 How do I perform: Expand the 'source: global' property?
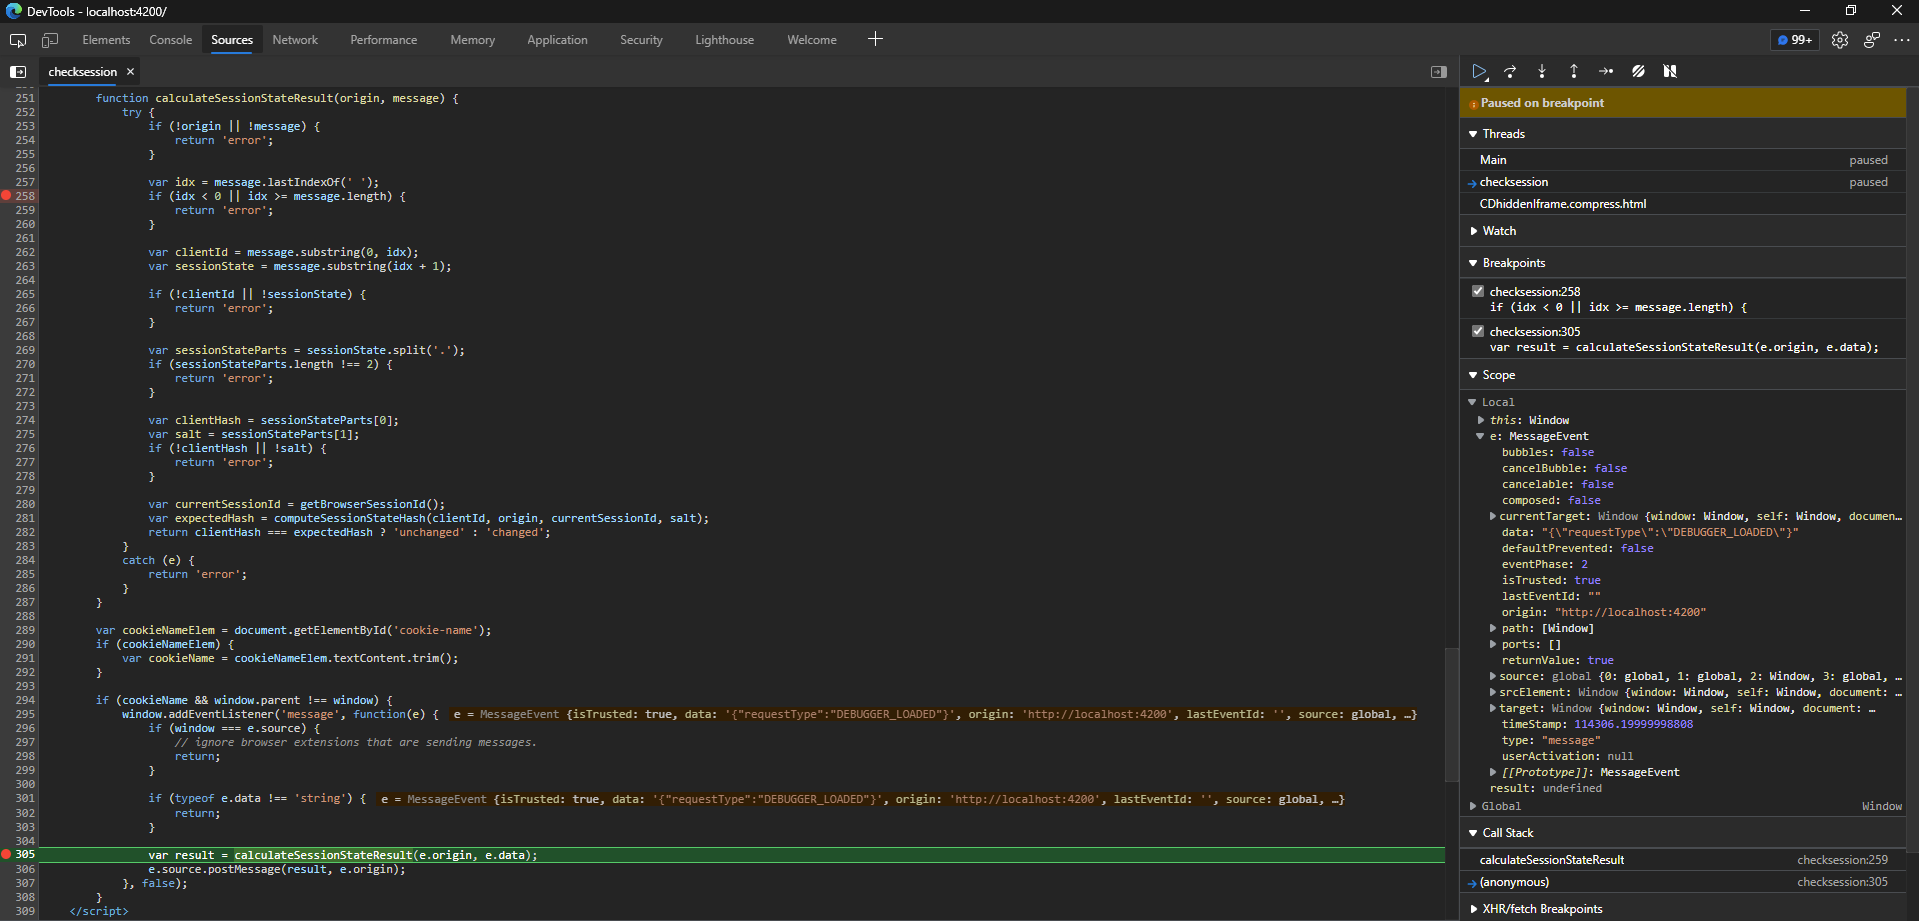(1493, 676)
